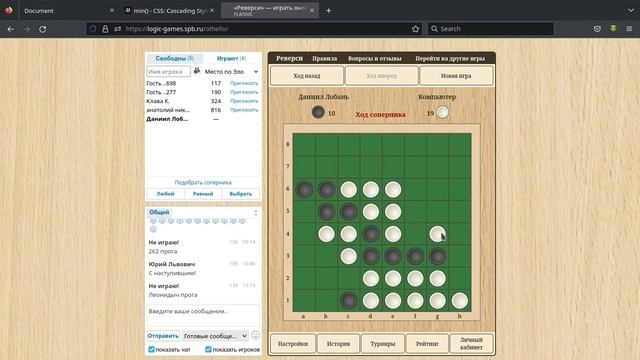Screen dimensions: 640x360
Task: Open a new browser tab with plus
Action: click(329, 11)
